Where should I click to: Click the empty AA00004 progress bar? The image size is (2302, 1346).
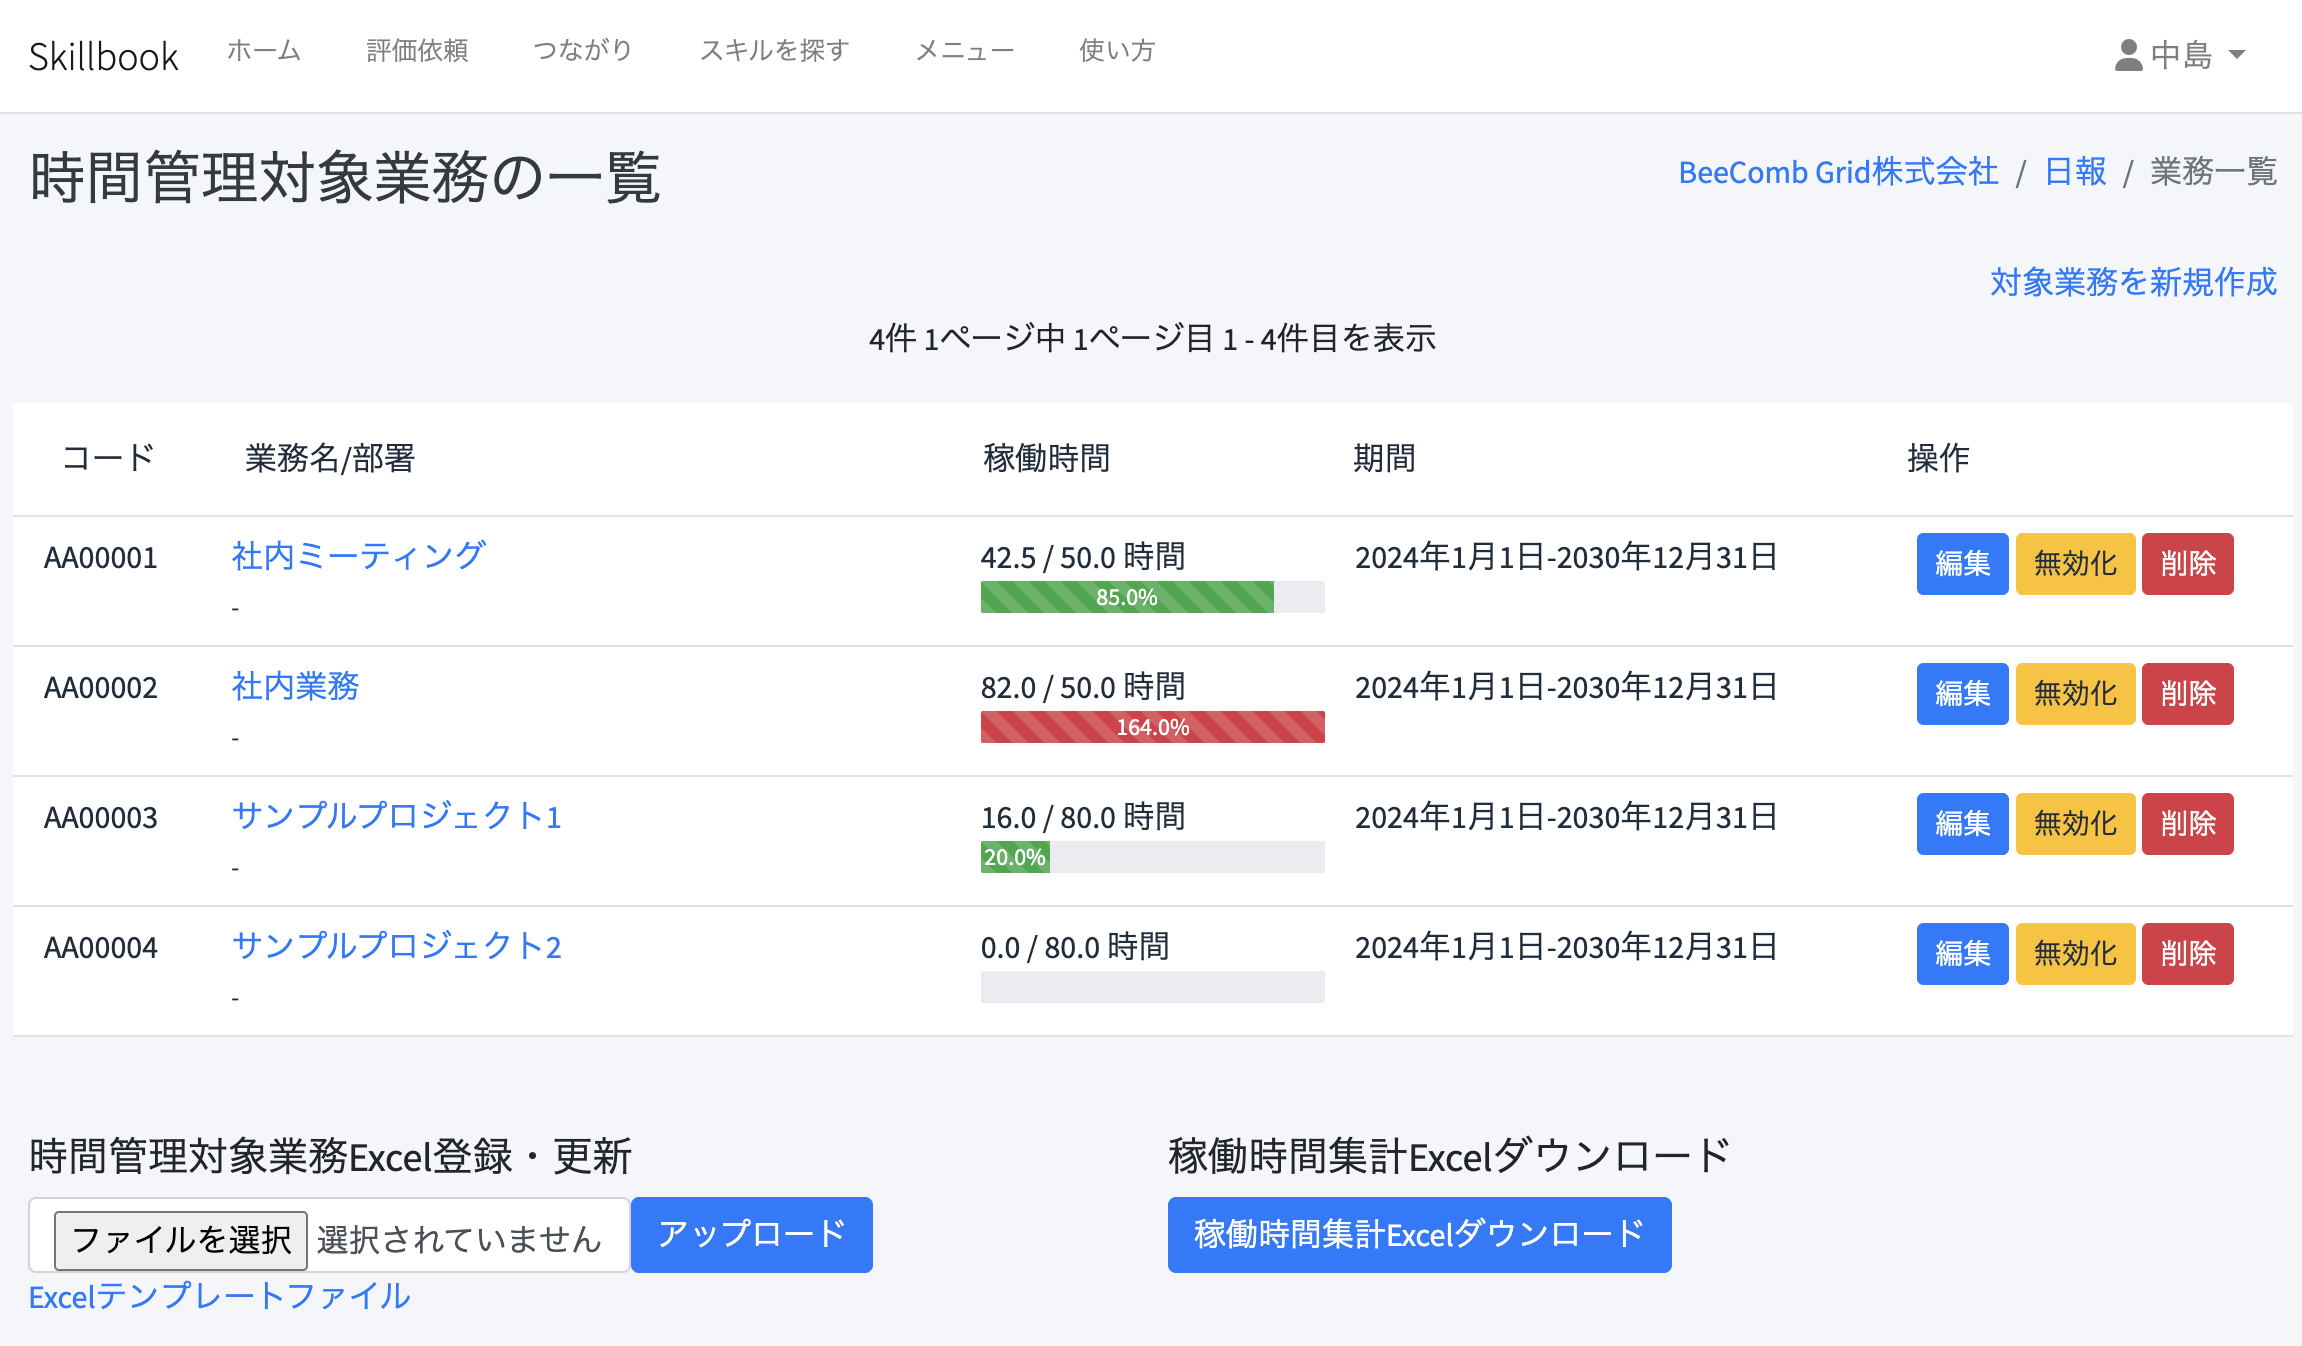pyautogui.click(x=1152, y=987)
